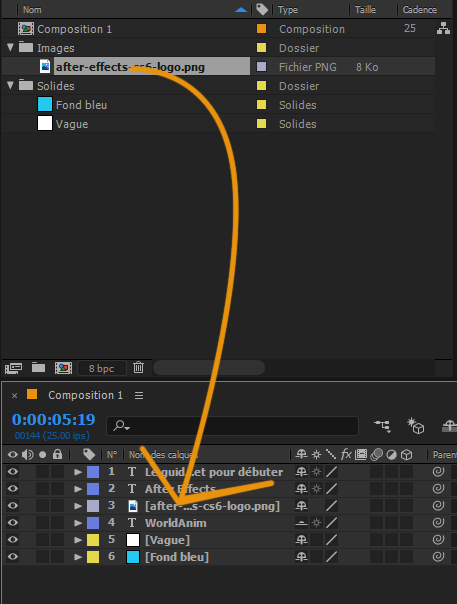Click PNG file lavender label swatch
457x604 pixels.
pyautogui.click(x=261, y=67)
